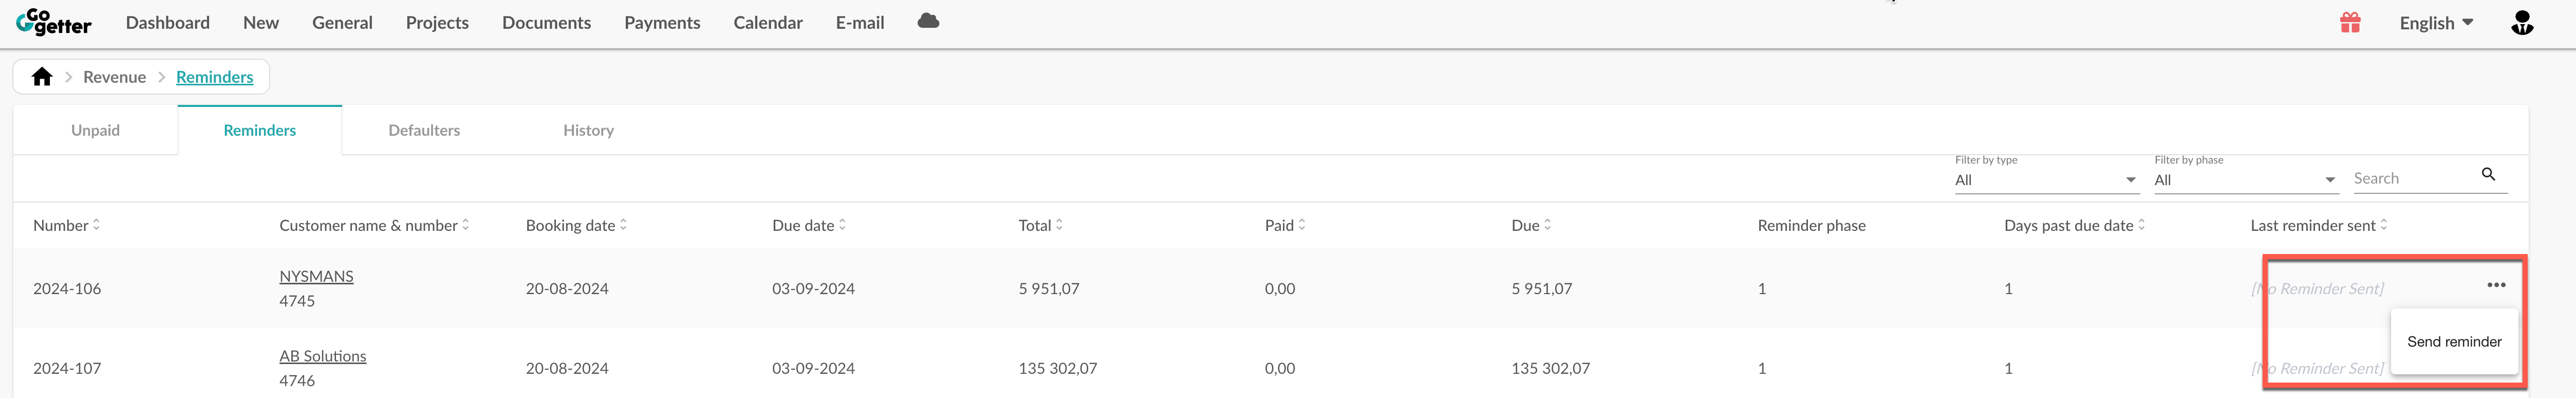Image resolution: width=2576 pixels, height=398 pixels.
Task: Click the red gift icon
Action: tap(2350, 22)
